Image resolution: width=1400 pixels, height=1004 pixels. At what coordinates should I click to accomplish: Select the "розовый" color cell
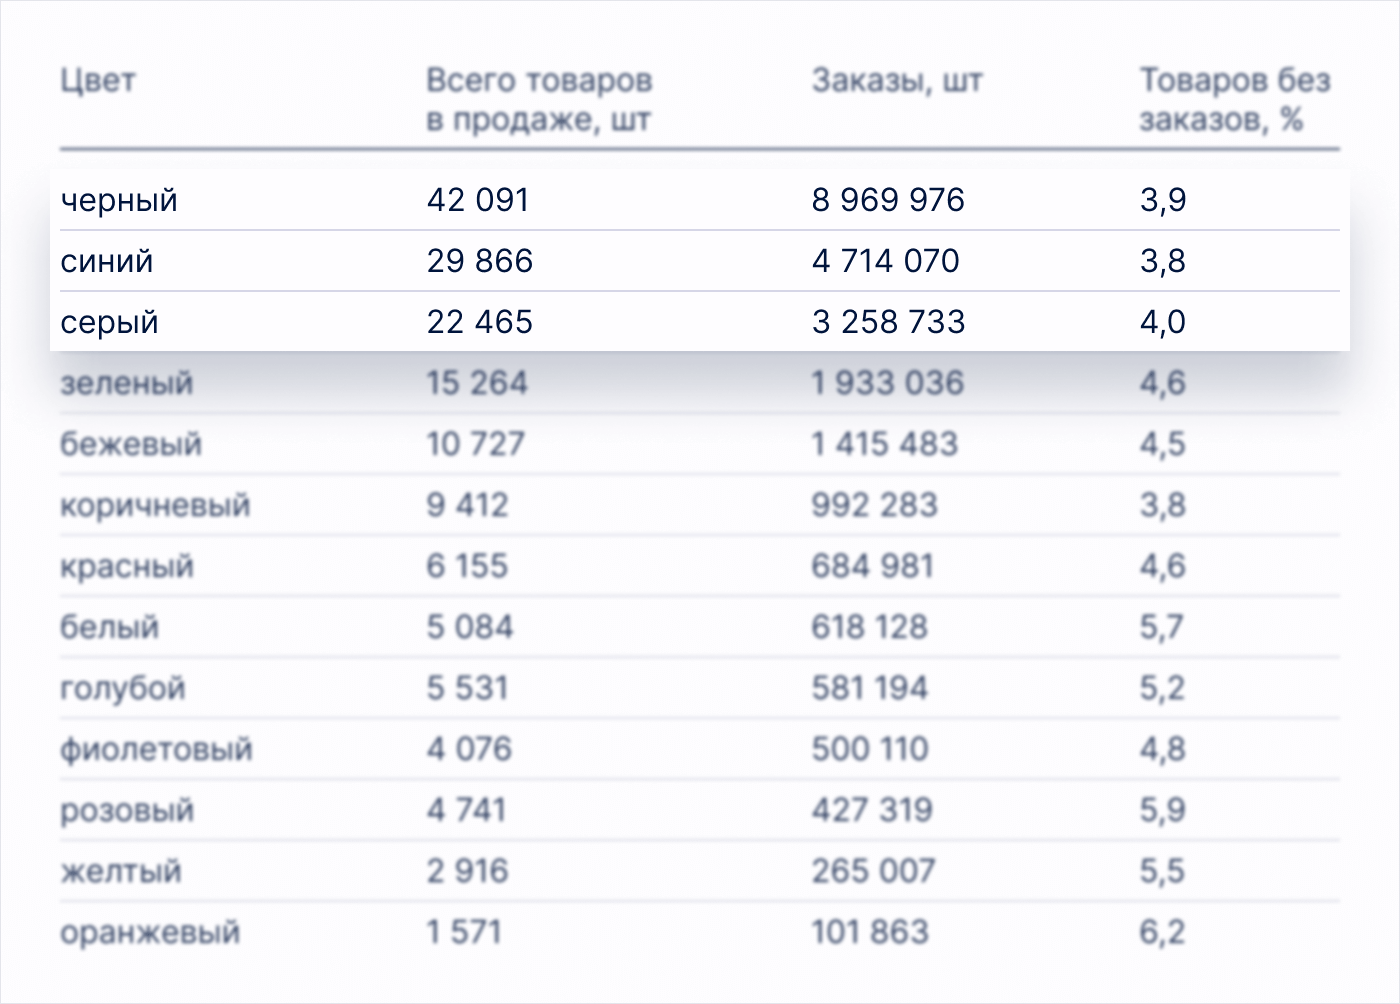click(127, 810)
